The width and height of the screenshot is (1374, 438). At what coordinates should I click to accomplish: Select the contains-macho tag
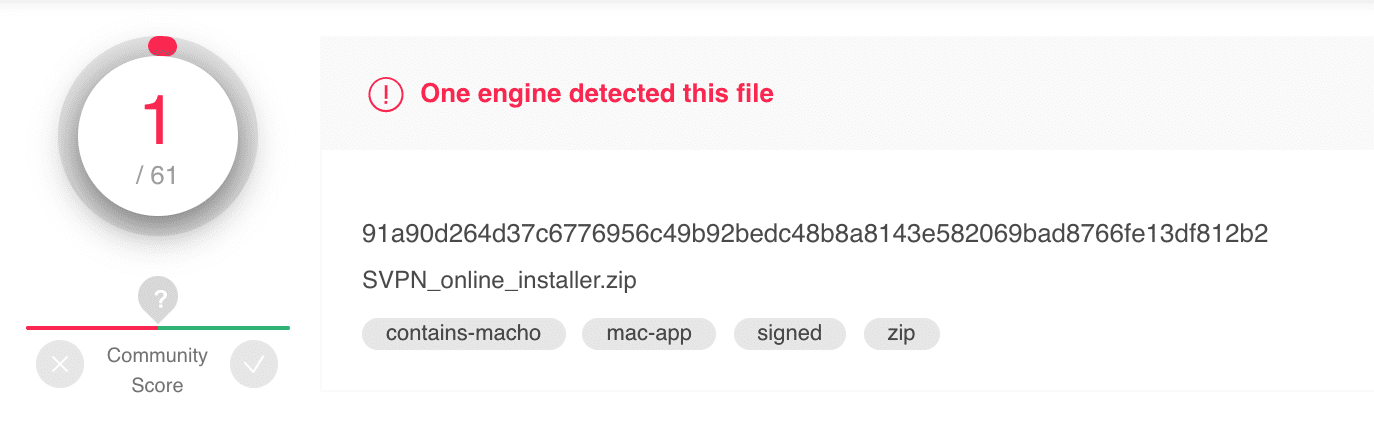click(464, 333)
